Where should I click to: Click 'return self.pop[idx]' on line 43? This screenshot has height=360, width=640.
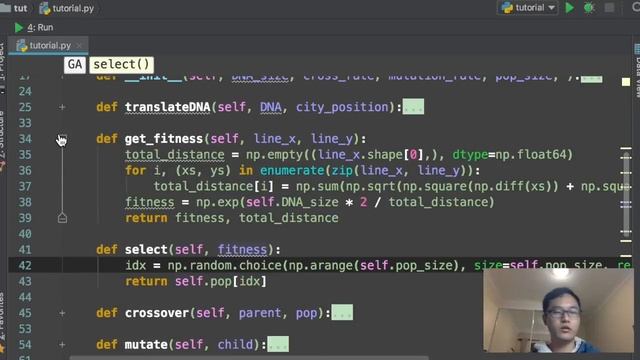point(196,282)
